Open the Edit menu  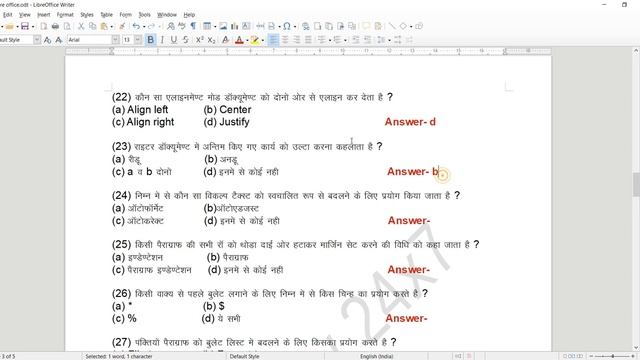coord(7,15)
